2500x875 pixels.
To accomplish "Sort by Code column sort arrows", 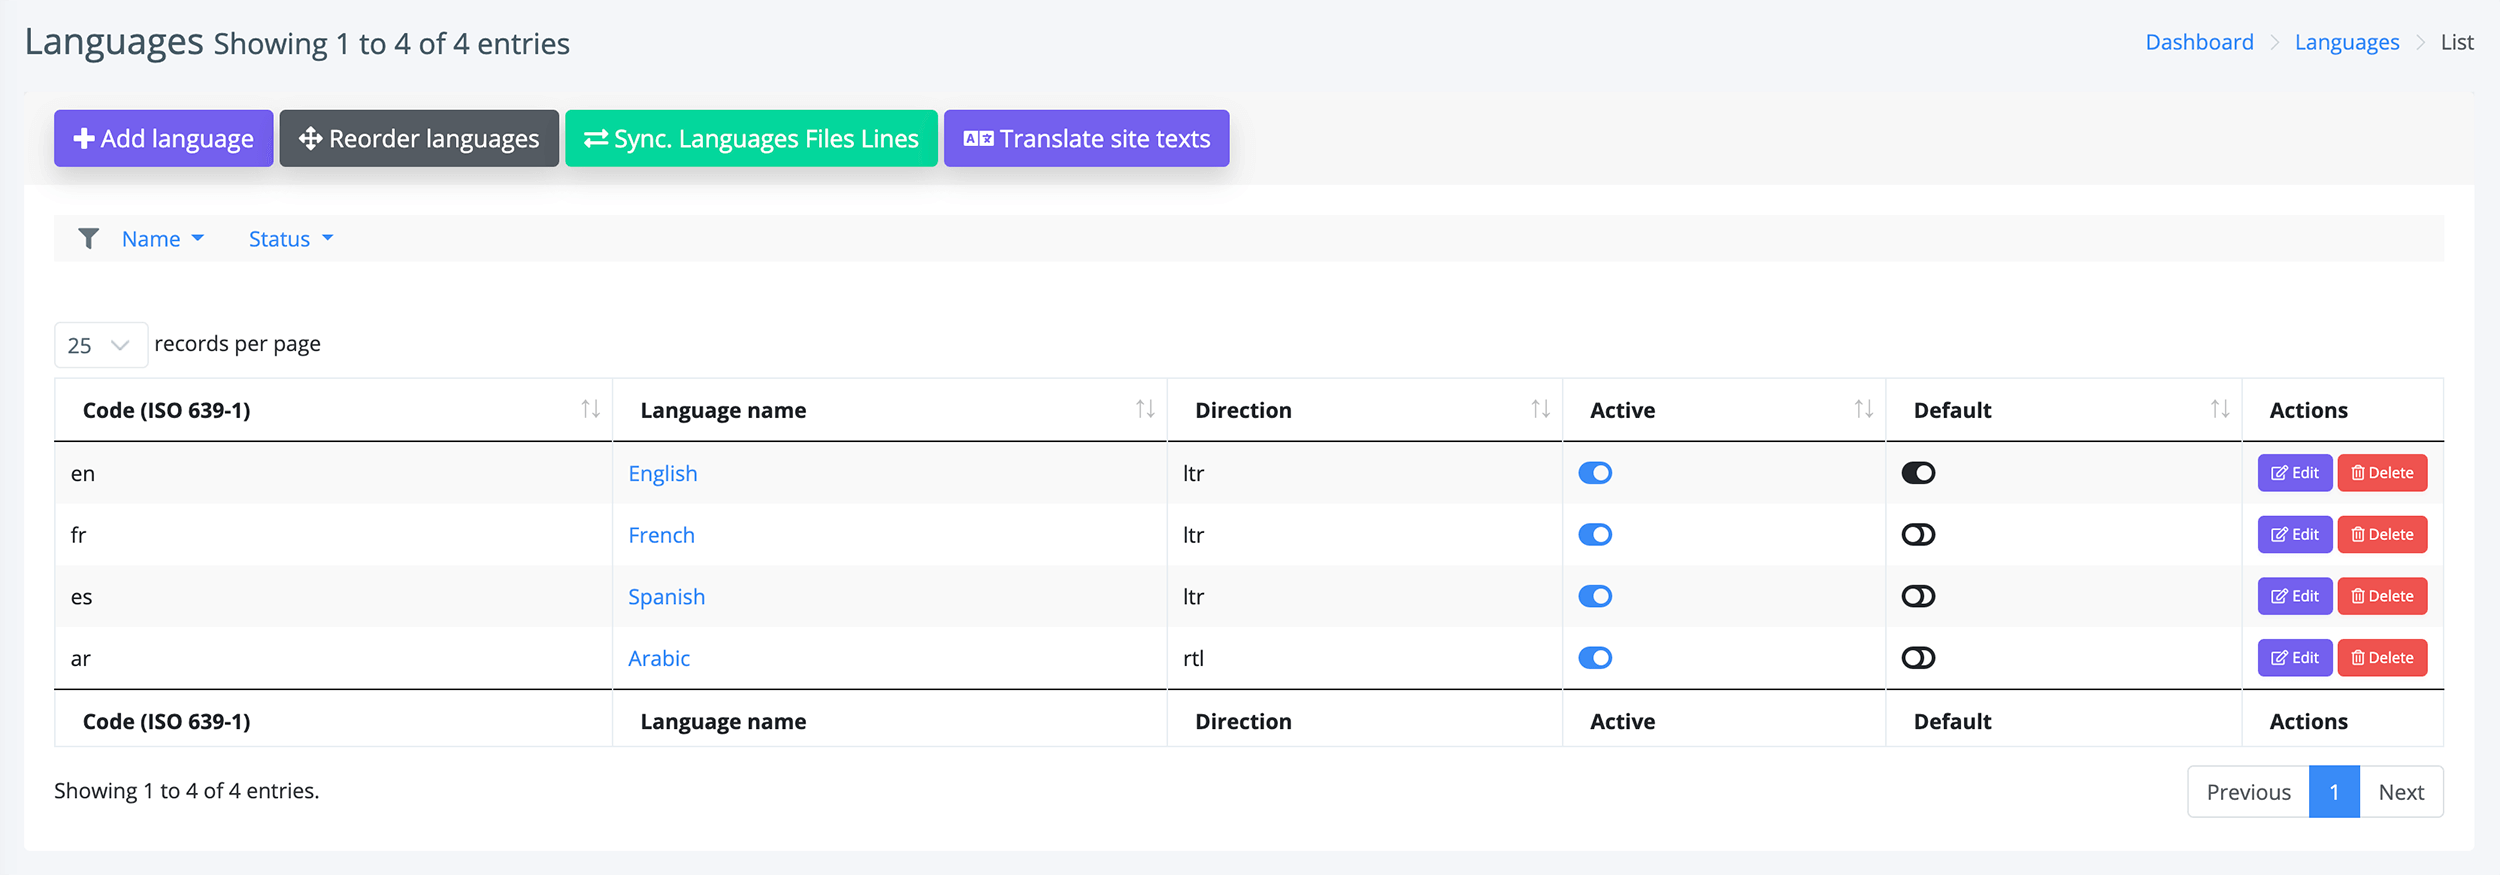I will point(590,409).
